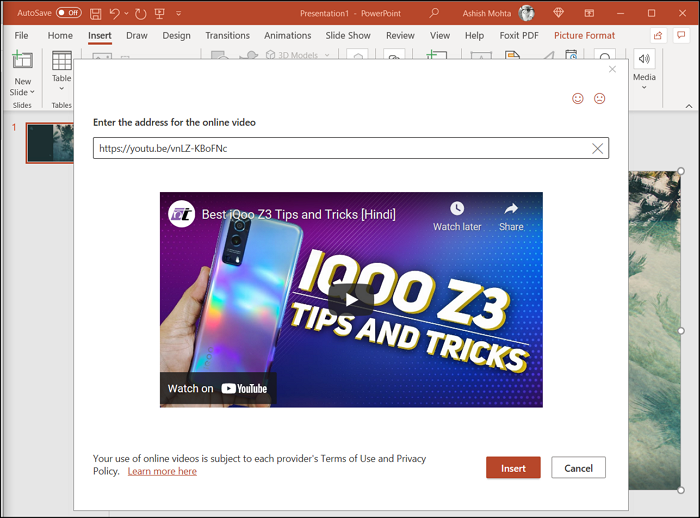The height and width of the screenshot is (518, 700).
Task: Clear the video address with X
Action: 597,148
